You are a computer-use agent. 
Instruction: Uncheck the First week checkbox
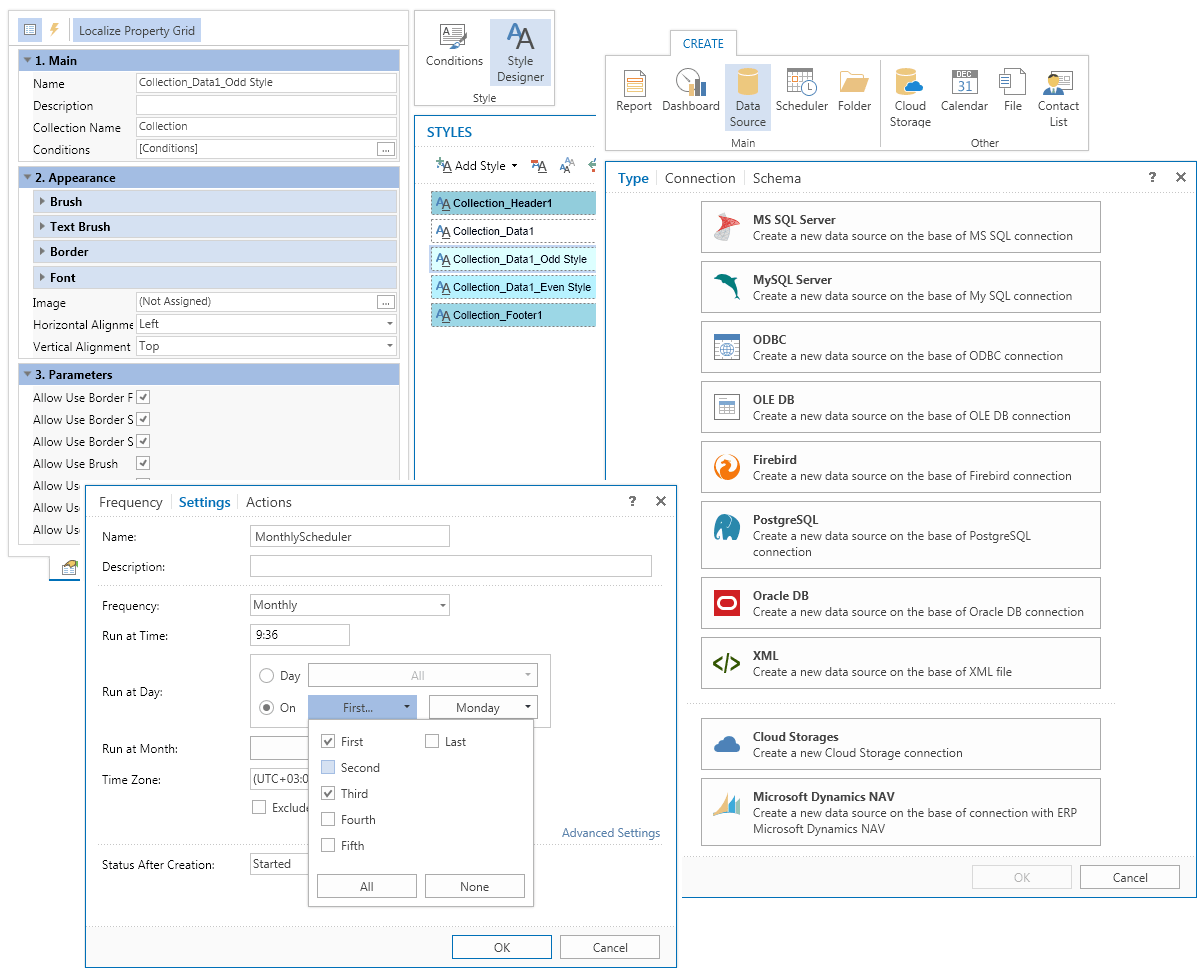[x=328, y=741]
